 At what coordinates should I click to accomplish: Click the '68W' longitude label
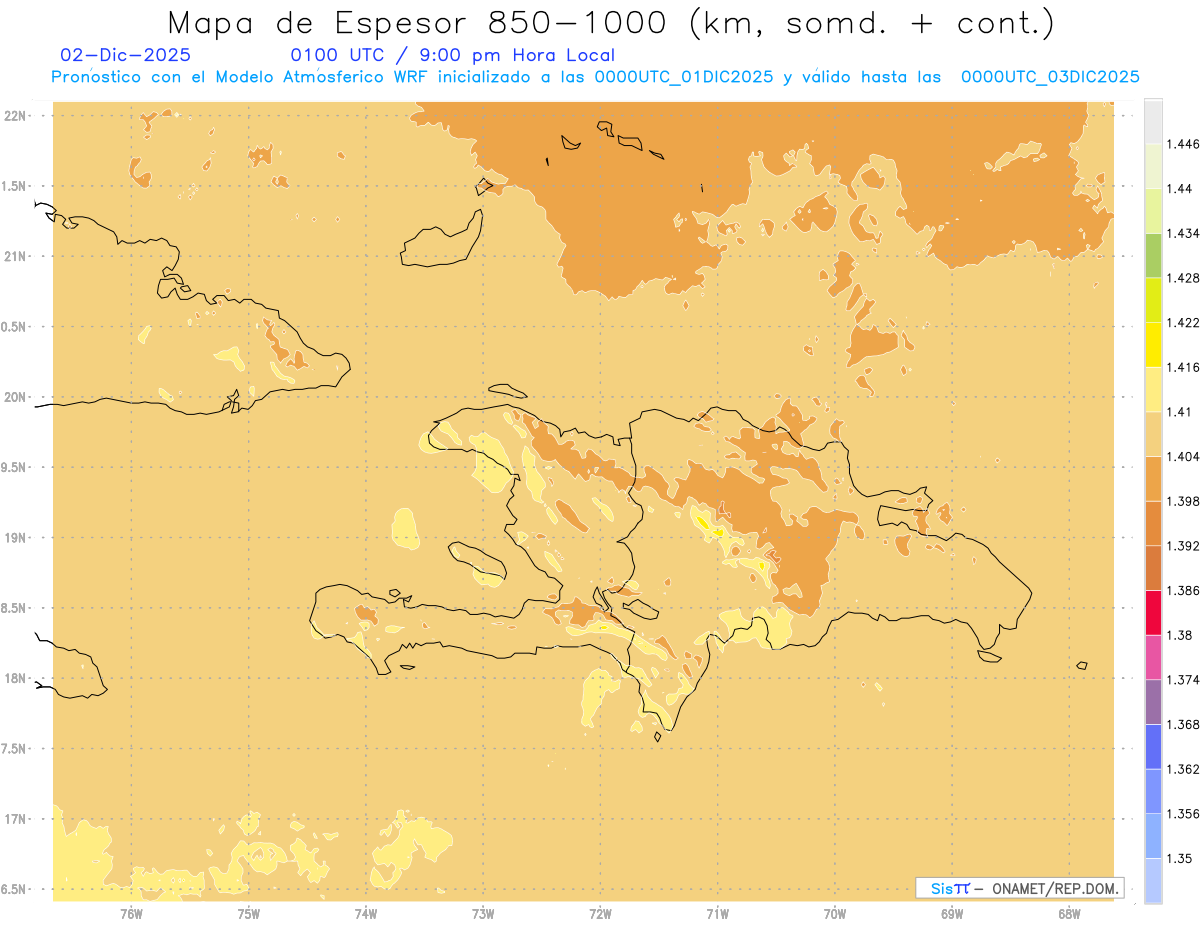click(1069, 914)
